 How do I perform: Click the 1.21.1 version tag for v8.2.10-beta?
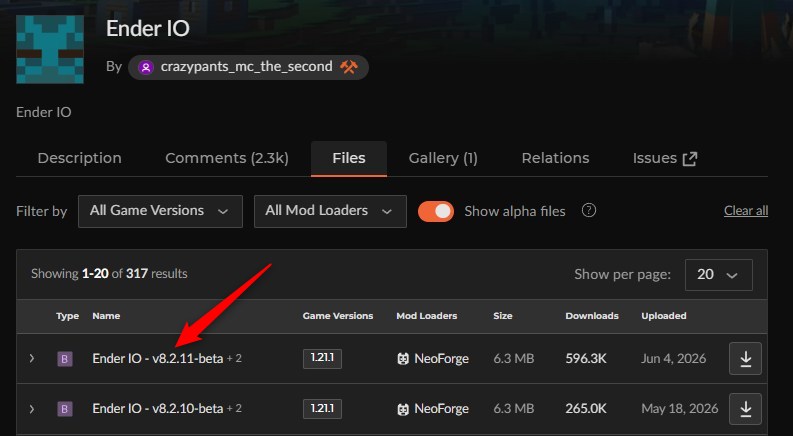[323, 409]
